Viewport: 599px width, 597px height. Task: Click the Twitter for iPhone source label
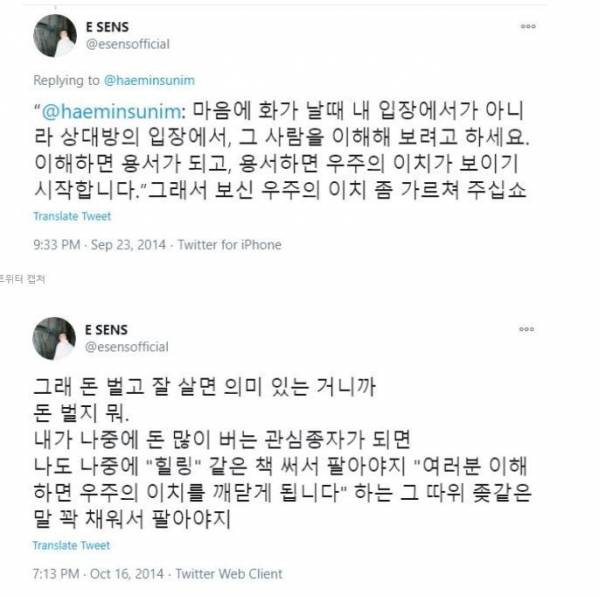coord(230,244)
